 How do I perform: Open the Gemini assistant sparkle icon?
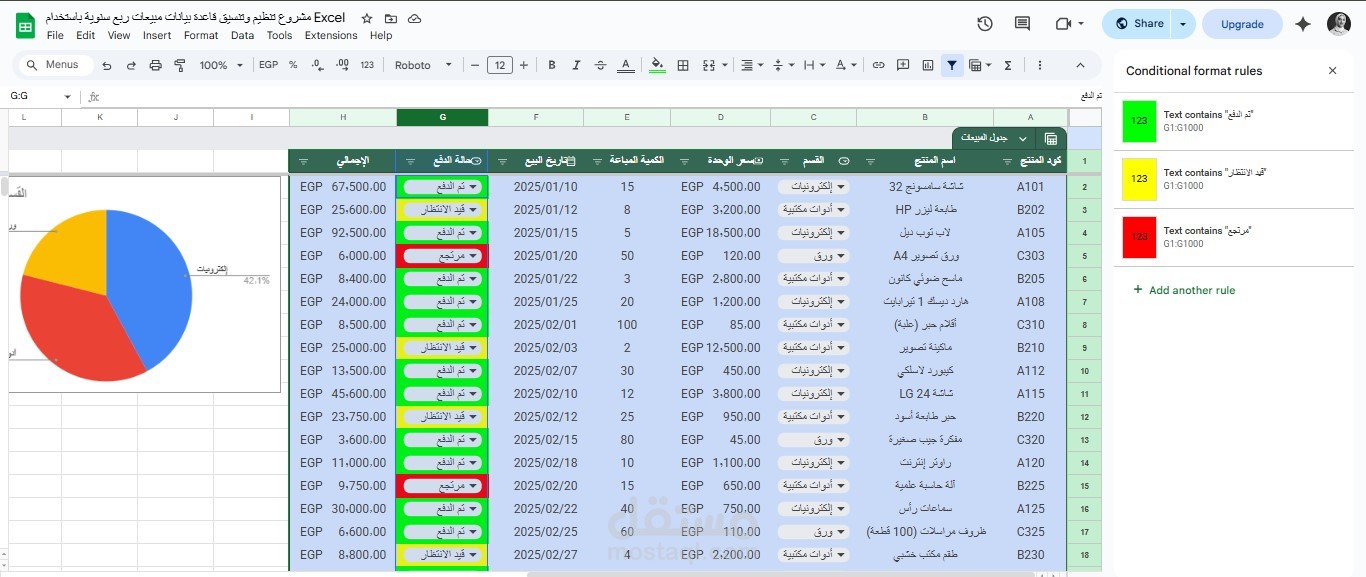(x=1302, y=24)
